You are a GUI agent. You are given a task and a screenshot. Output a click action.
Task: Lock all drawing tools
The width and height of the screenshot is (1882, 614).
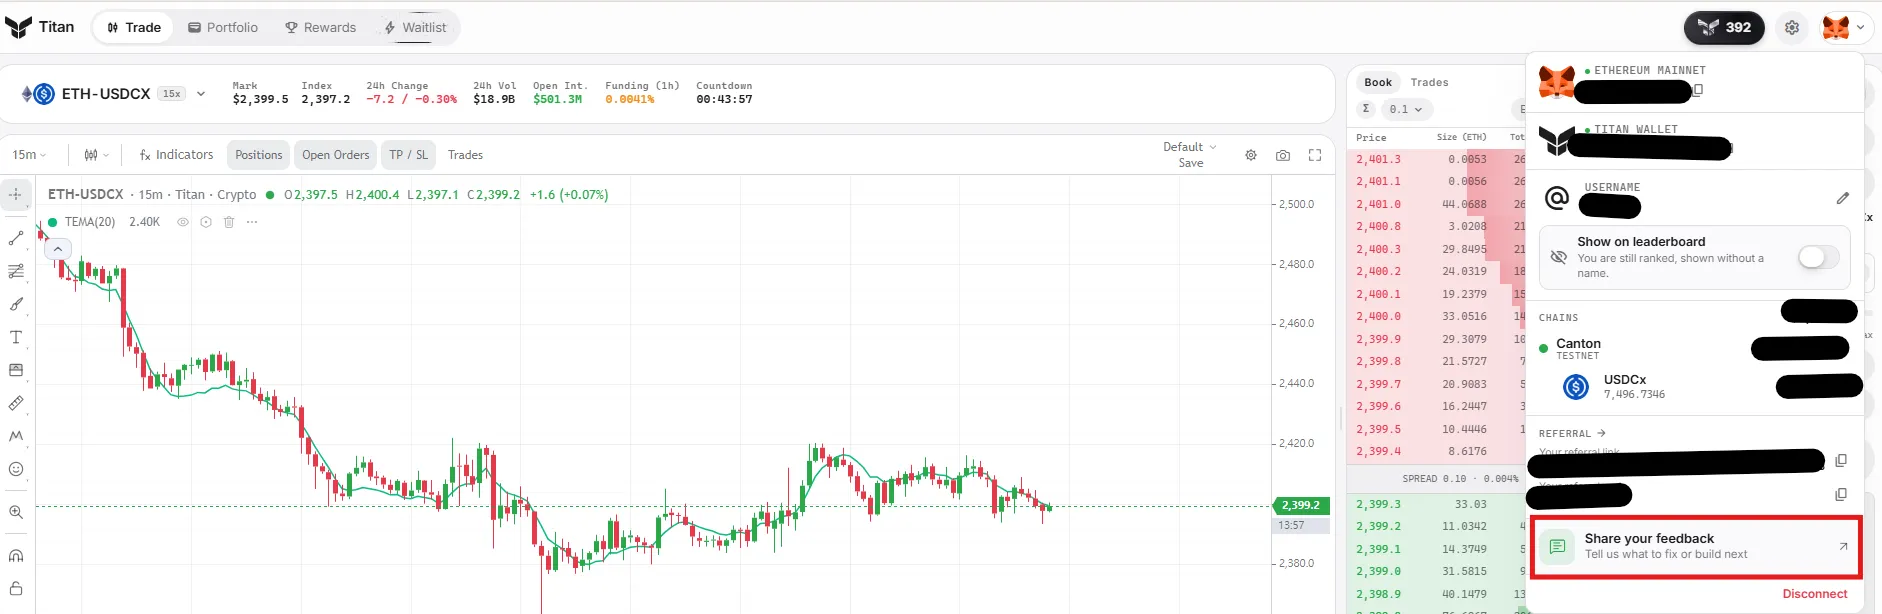coord(16,589)
